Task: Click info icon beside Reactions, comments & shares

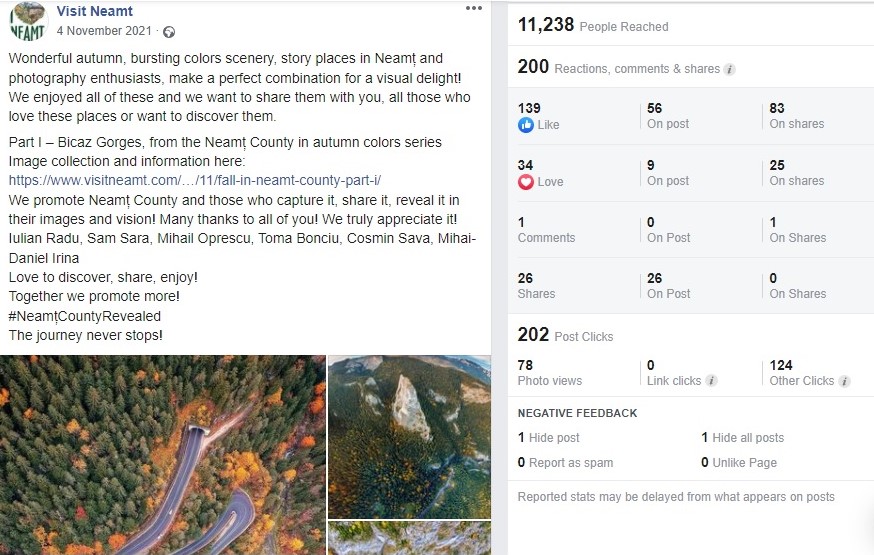Action: coord(729,69)
